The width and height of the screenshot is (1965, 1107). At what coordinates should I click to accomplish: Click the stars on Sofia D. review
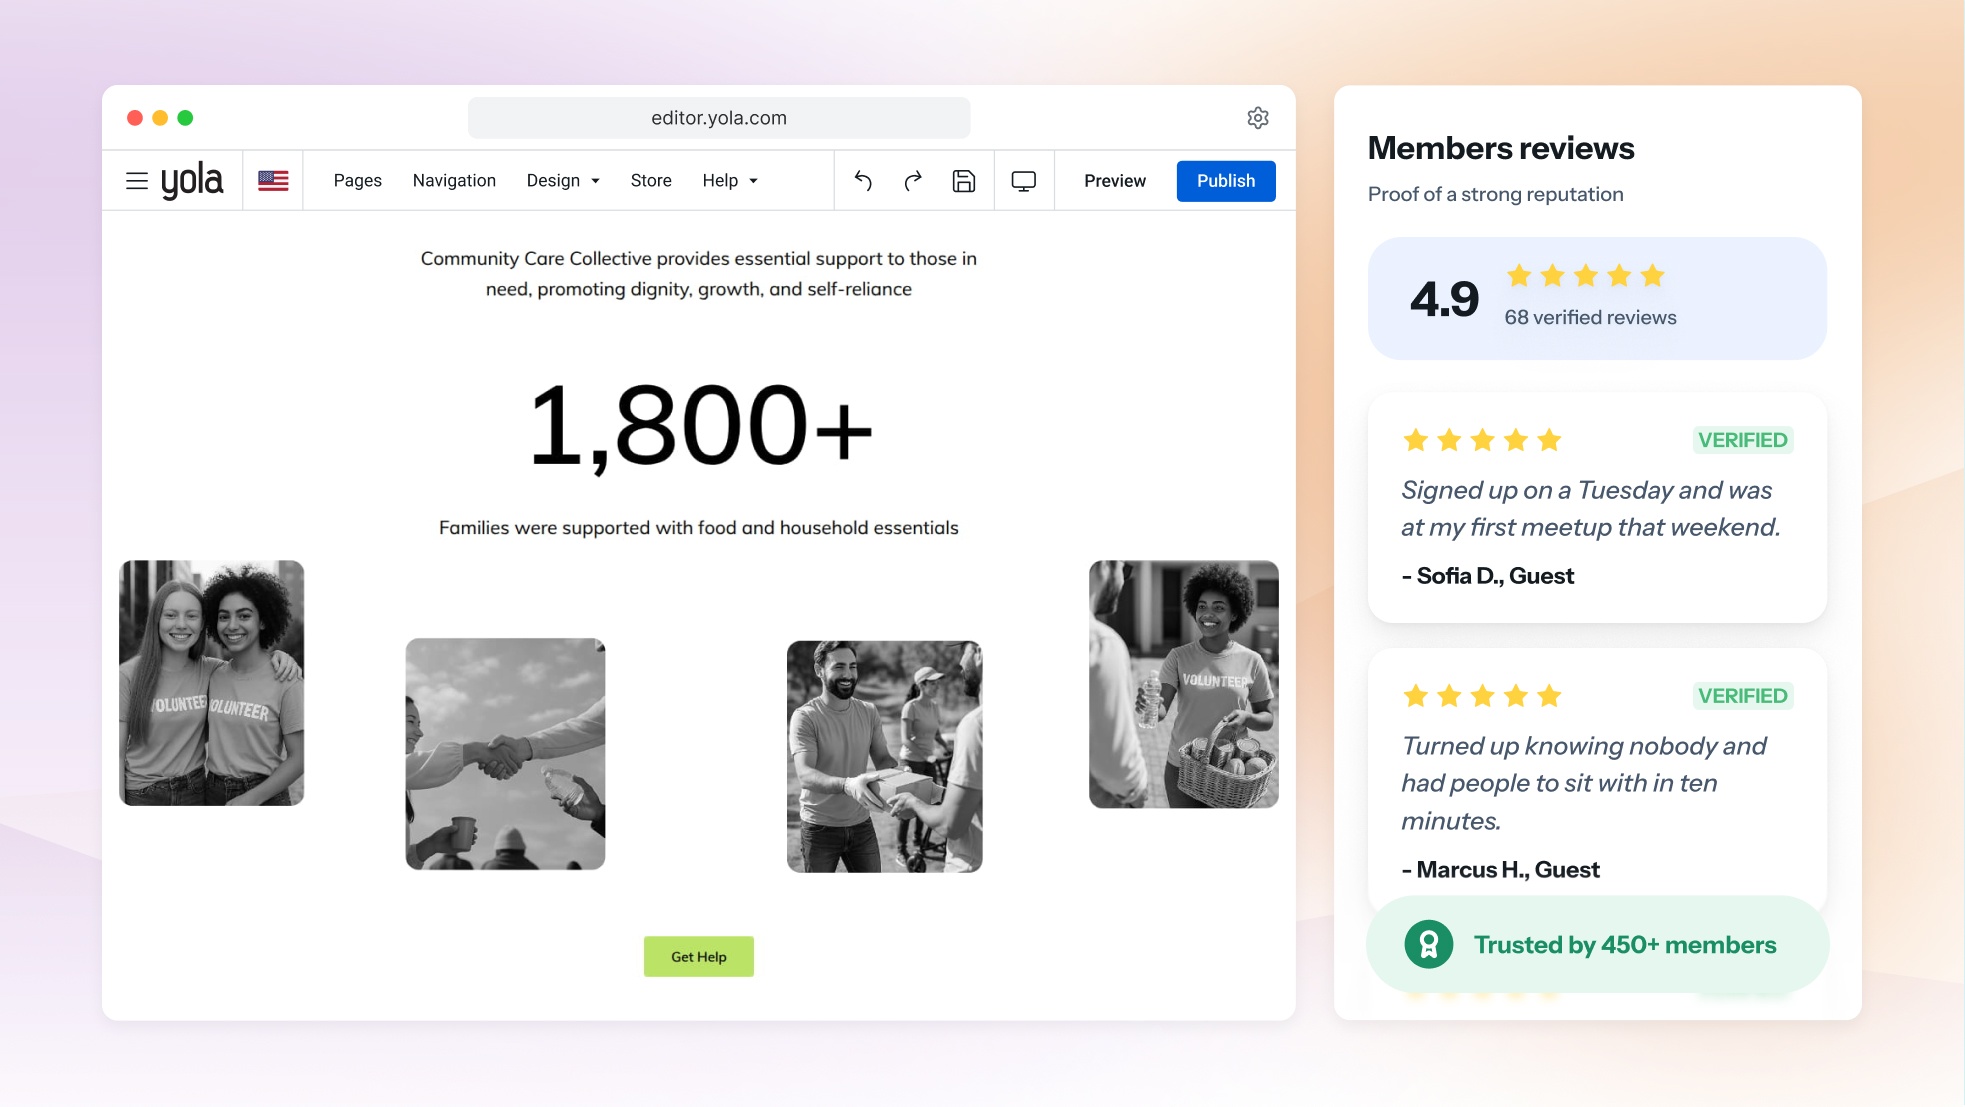click(1482, 440)
